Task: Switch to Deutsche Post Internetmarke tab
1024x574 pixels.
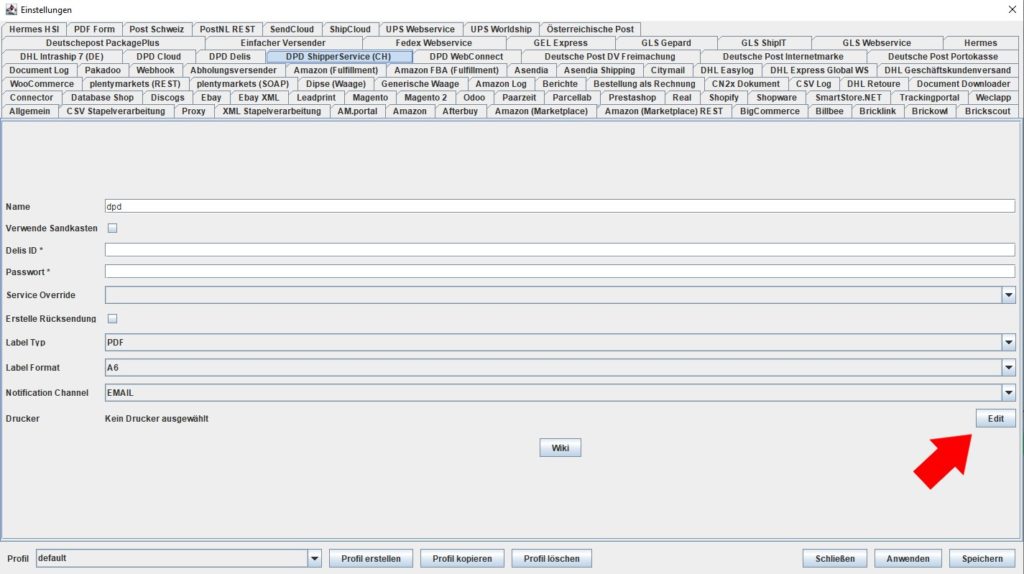Action: click(783, 56)
